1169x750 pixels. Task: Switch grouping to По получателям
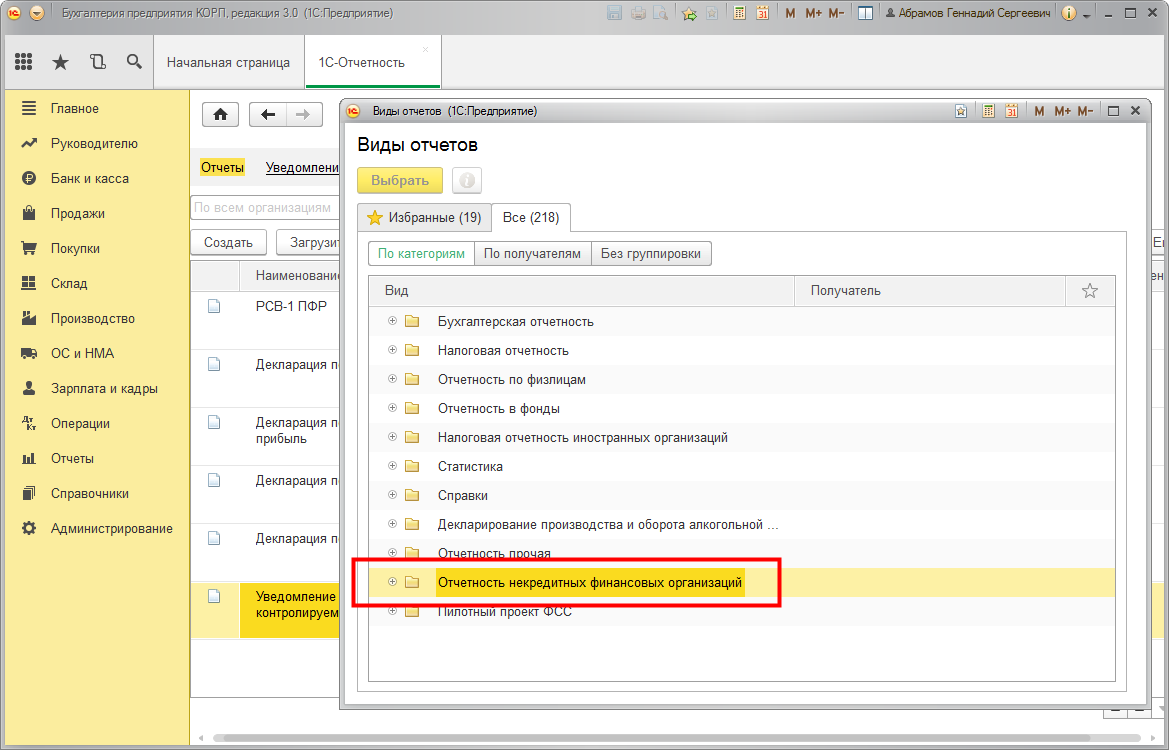[532, 253]
